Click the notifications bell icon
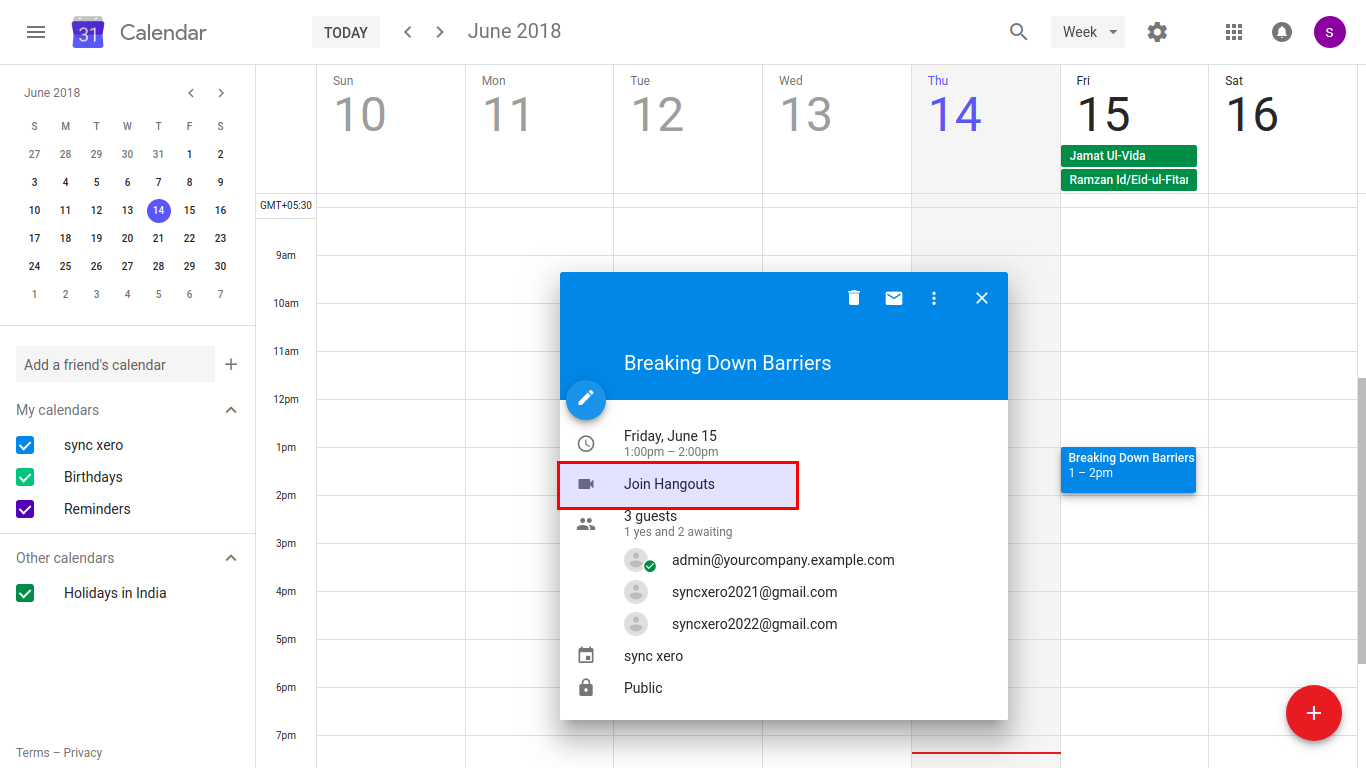This screenshot has height=768, width=1366. [1281, 32]
